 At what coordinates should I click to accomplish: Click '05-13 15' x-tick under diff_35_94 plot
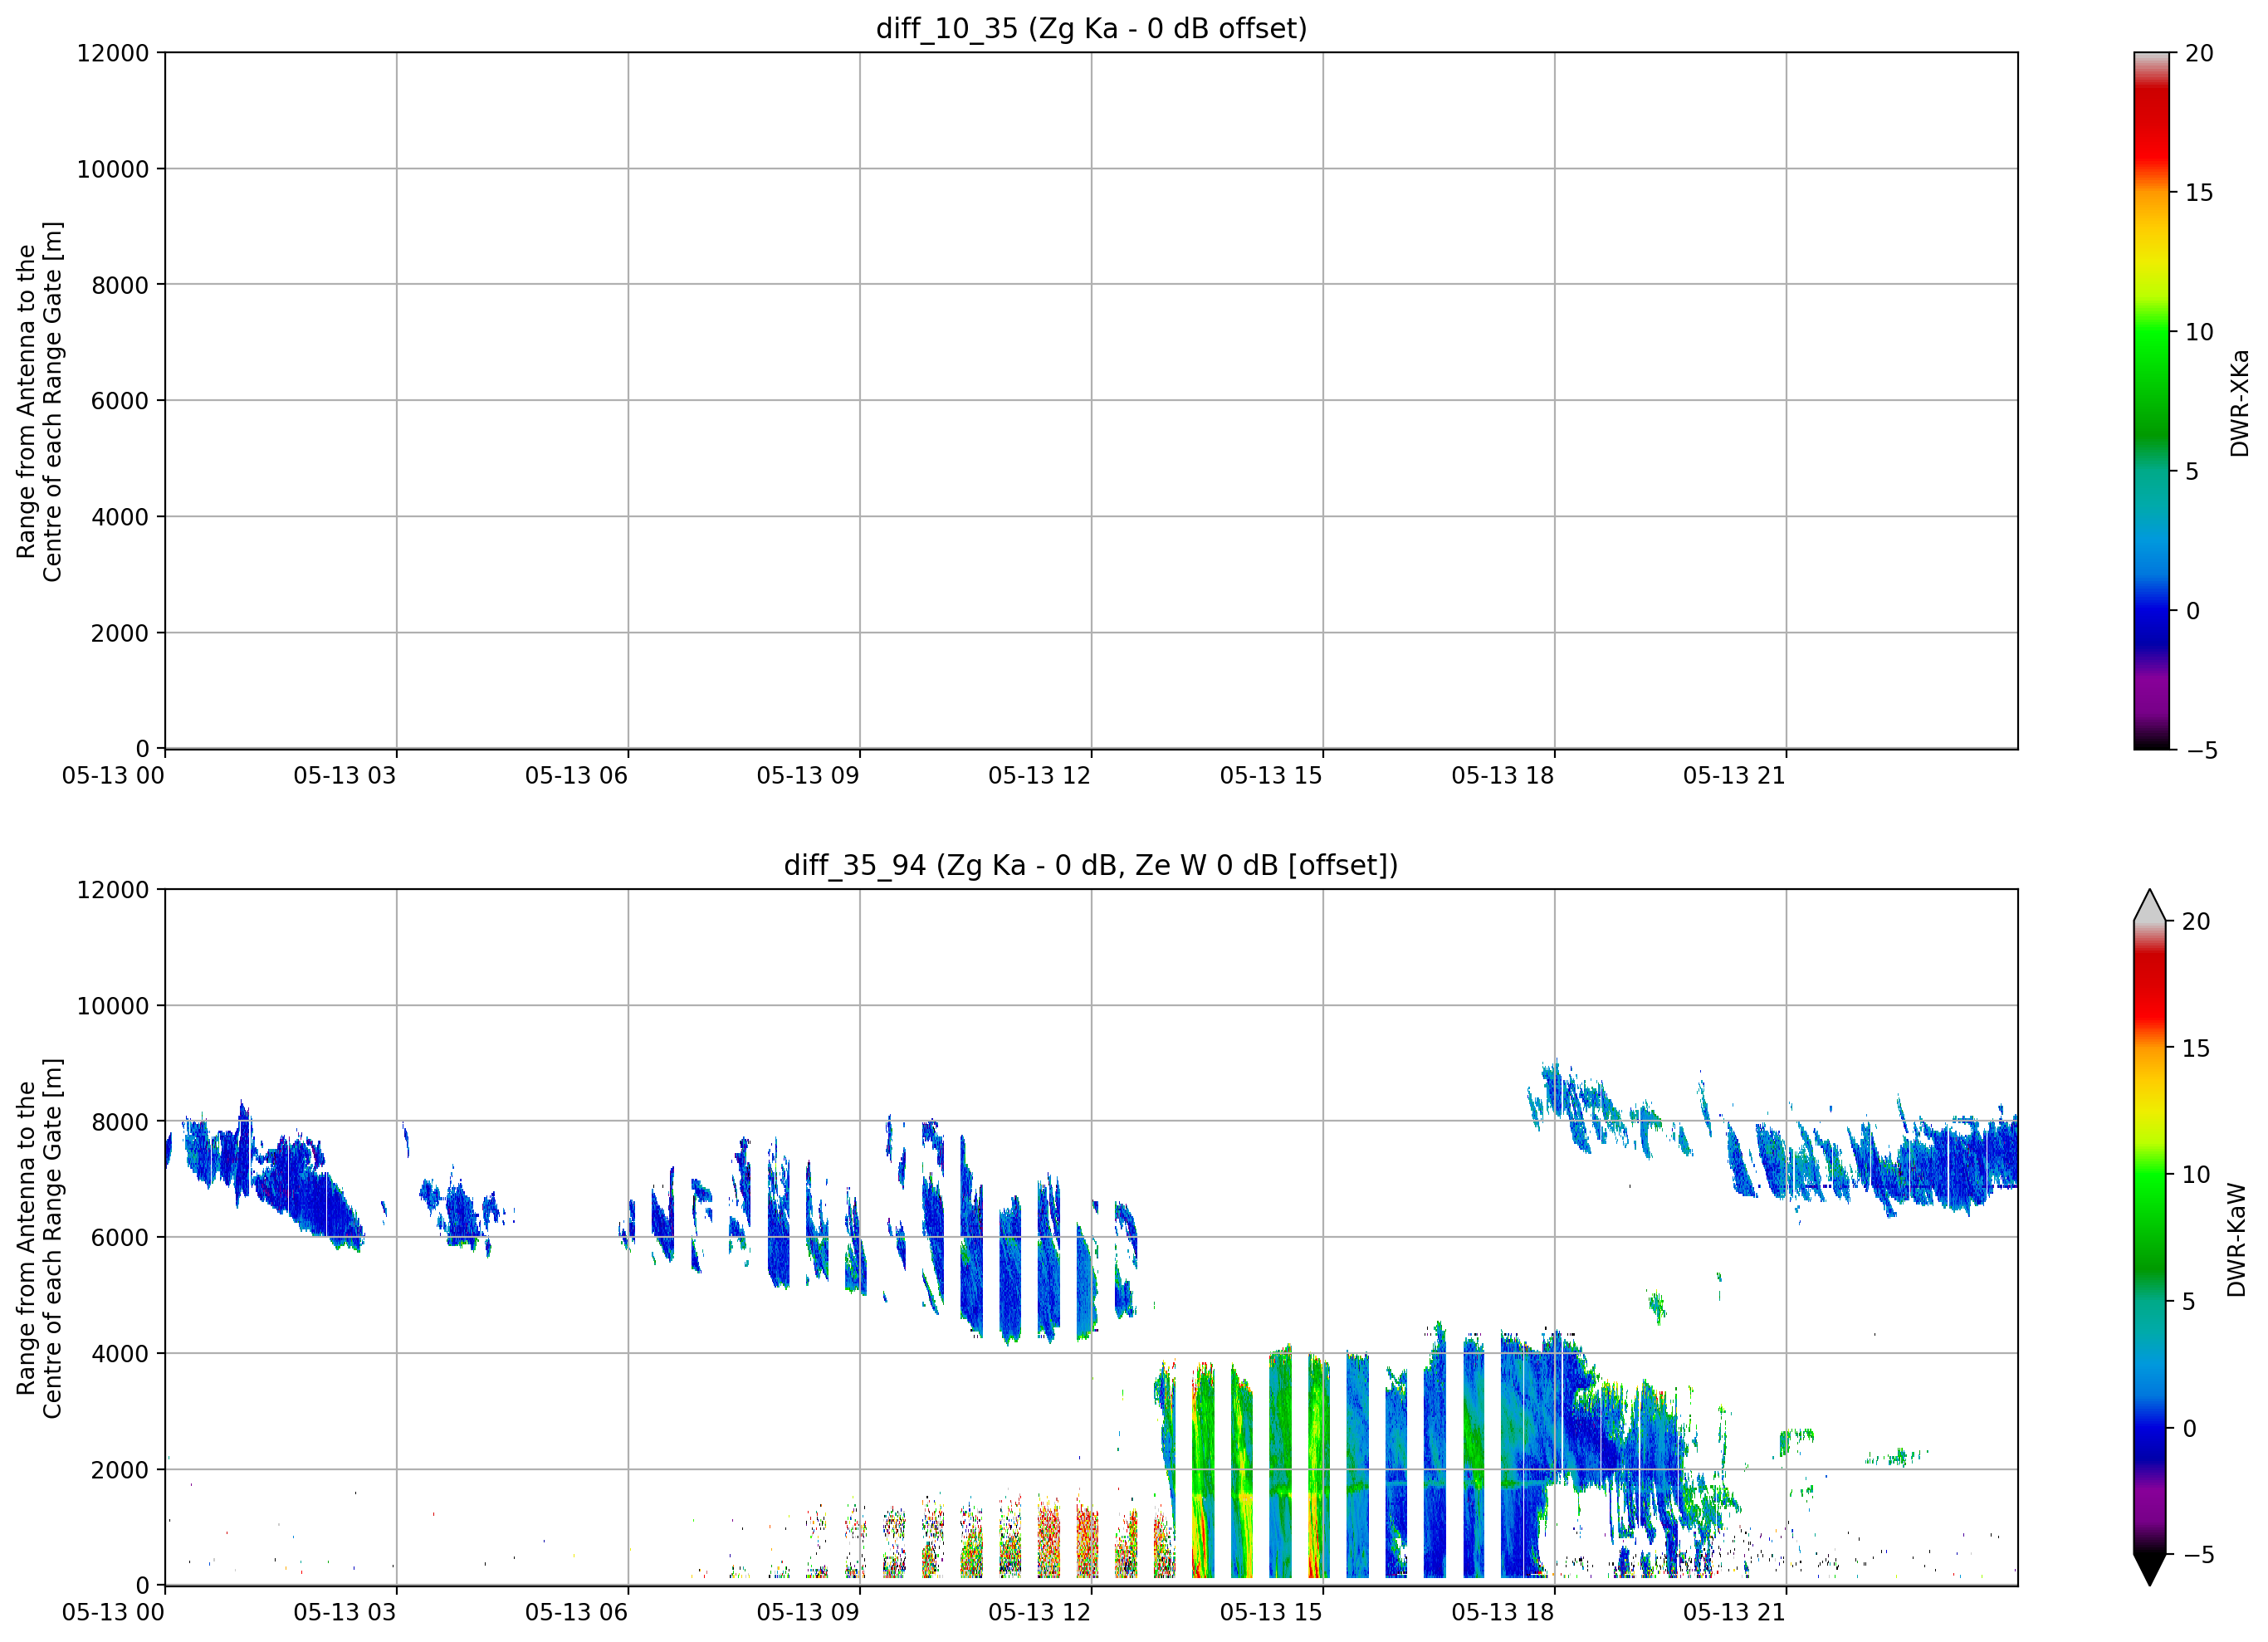pos(1271,1613)
